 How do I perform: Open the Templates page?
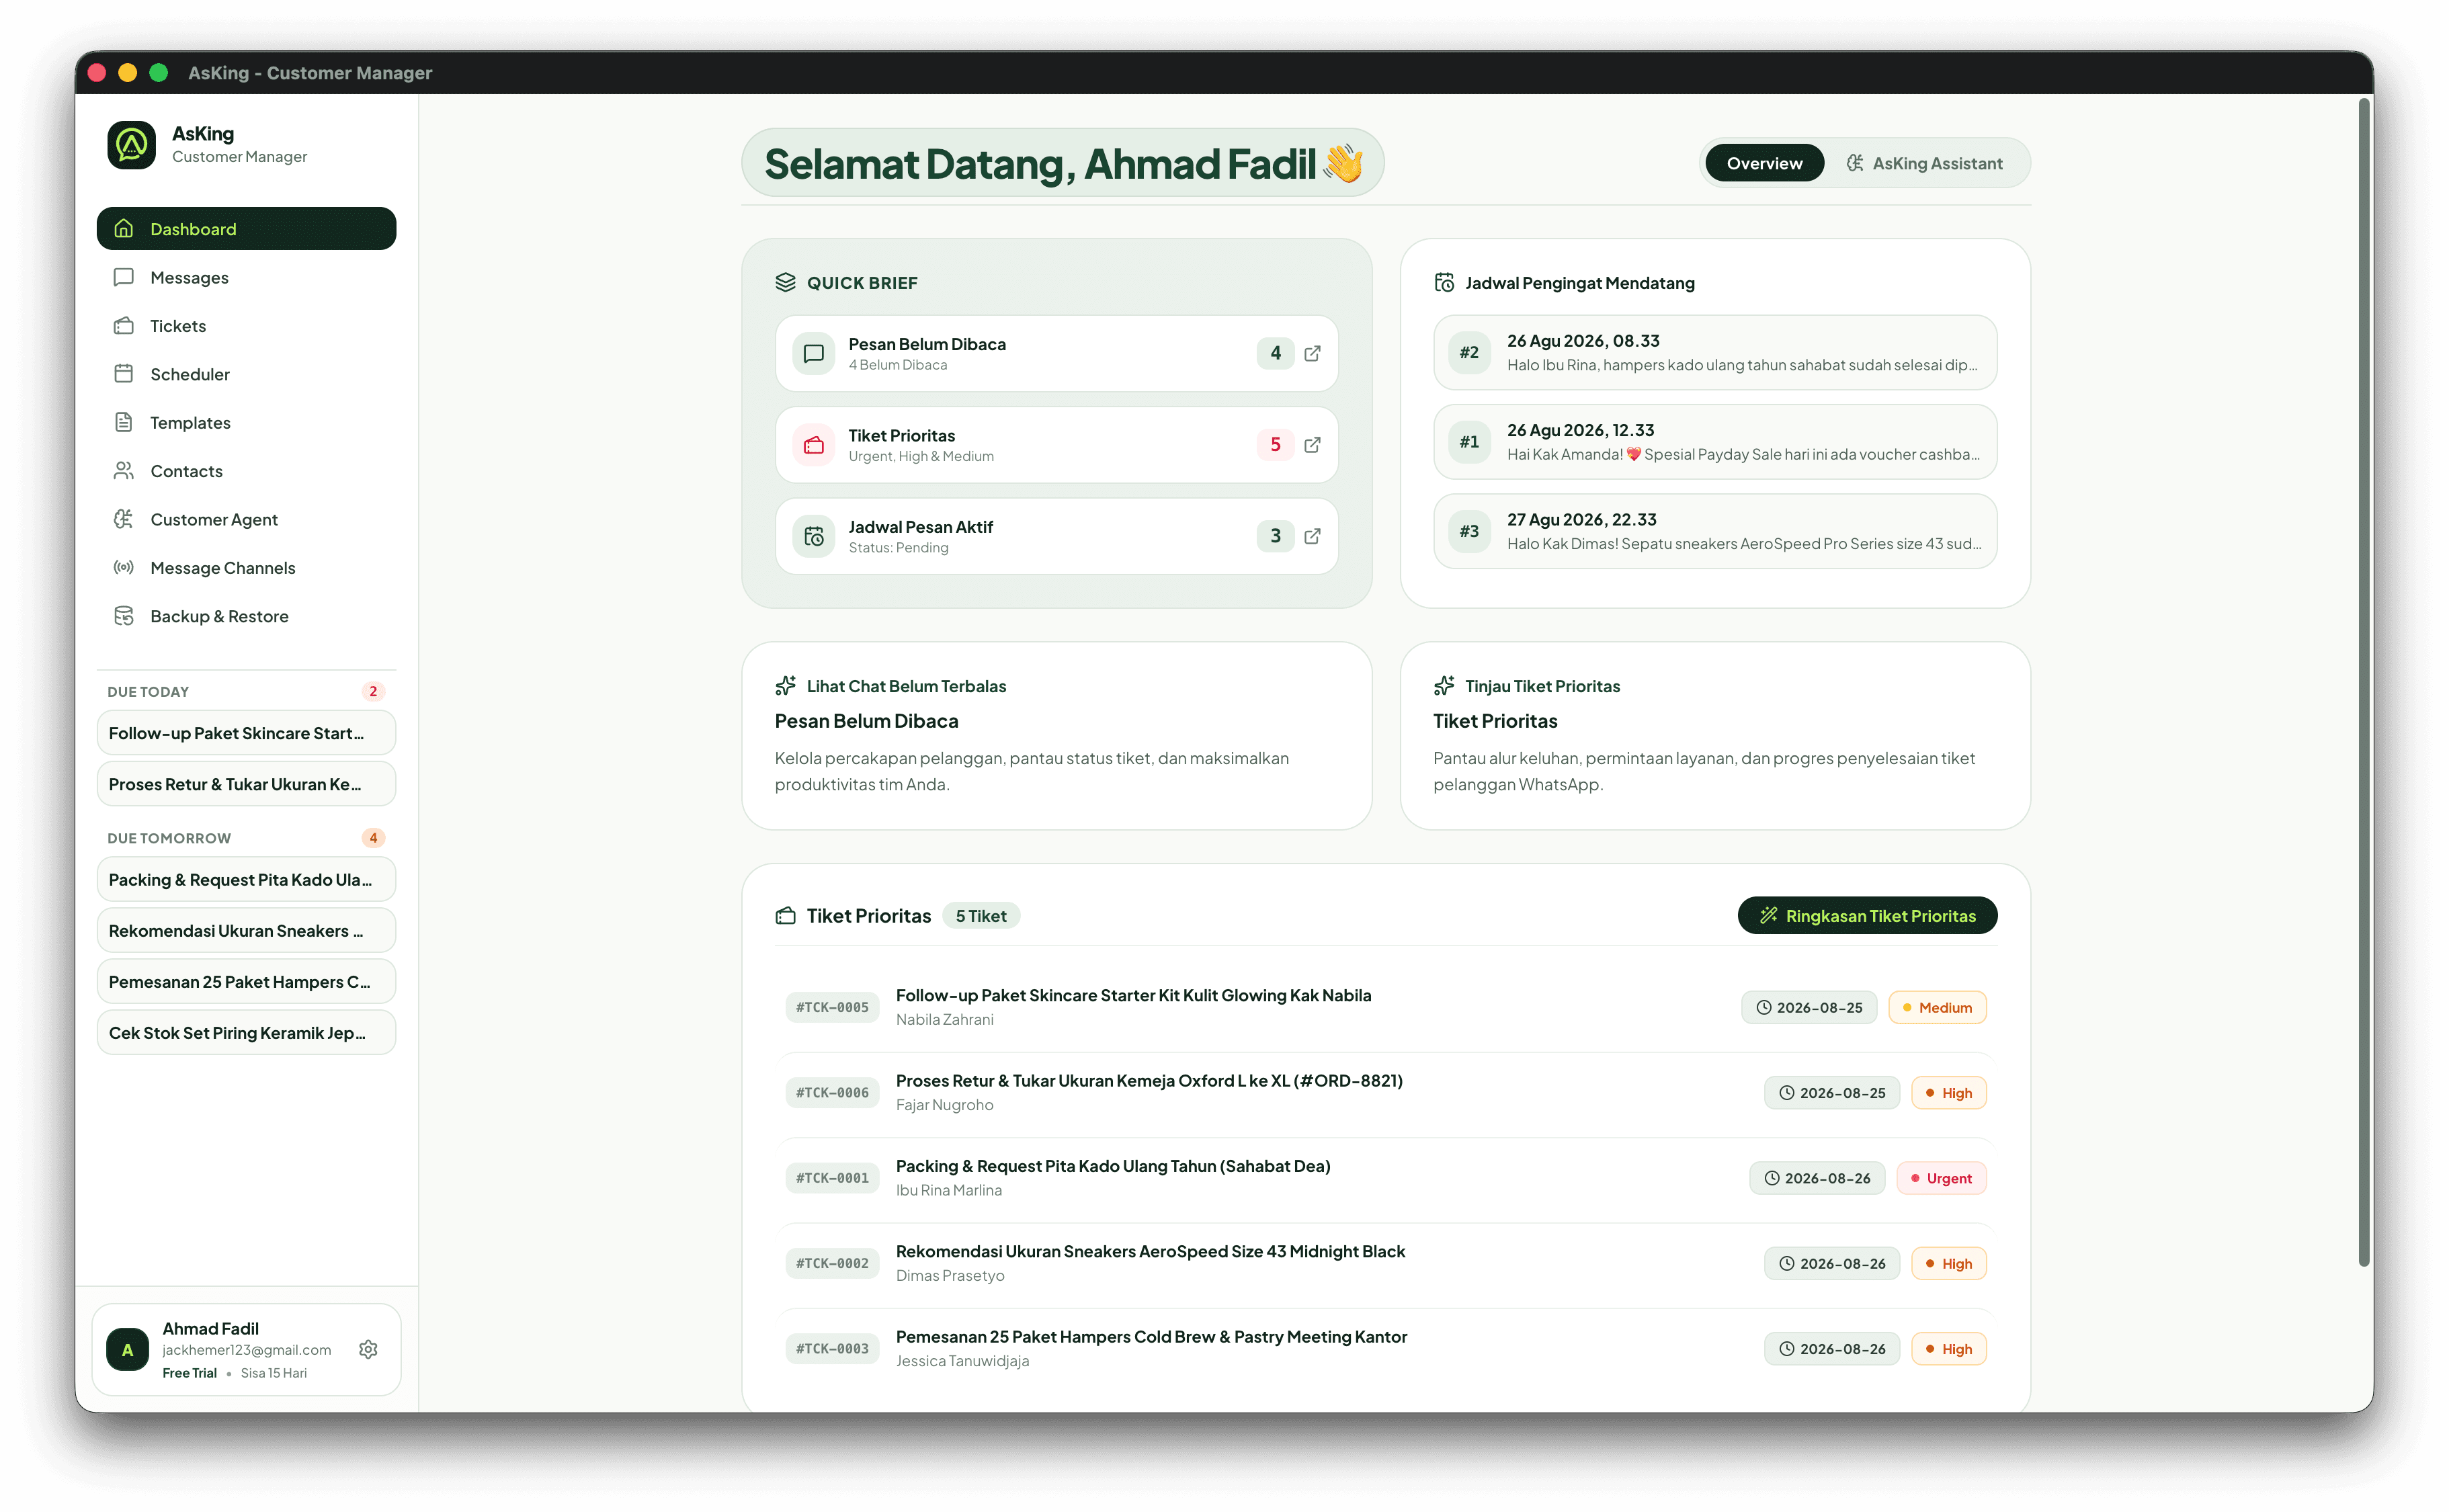(246, 422)
